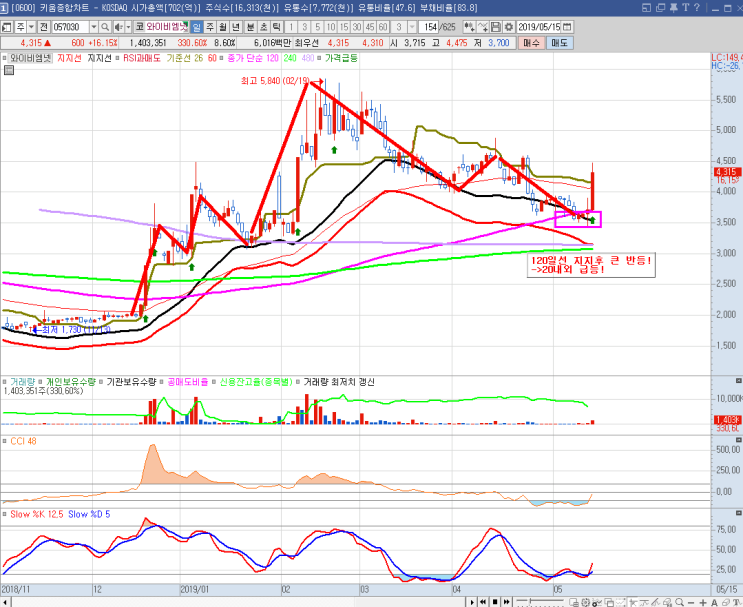The image size is (743, 607).
Task: Collapse the CCI panel corner button
Action: [738, 440]
